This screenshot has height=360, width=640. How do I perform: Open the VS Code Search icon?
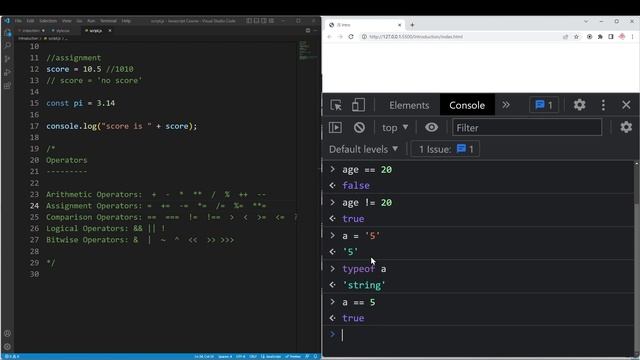click(7, 46)
